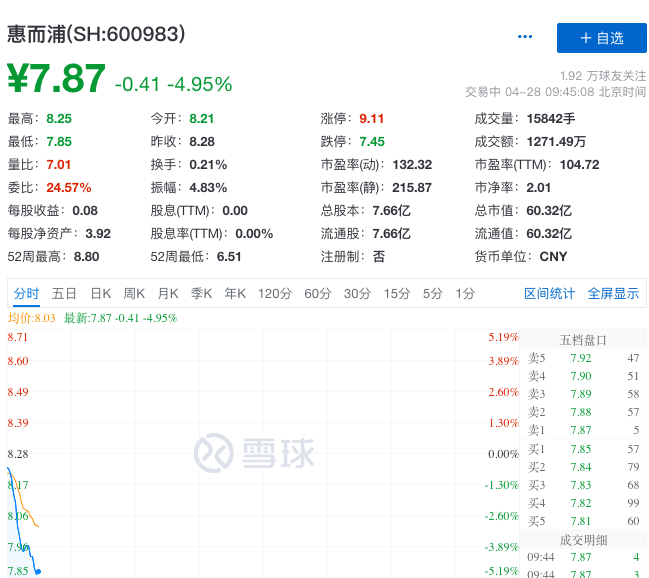649x578 pixels.
Task: Switch to the 五日 chart tab
Action: tap(64, 294)
